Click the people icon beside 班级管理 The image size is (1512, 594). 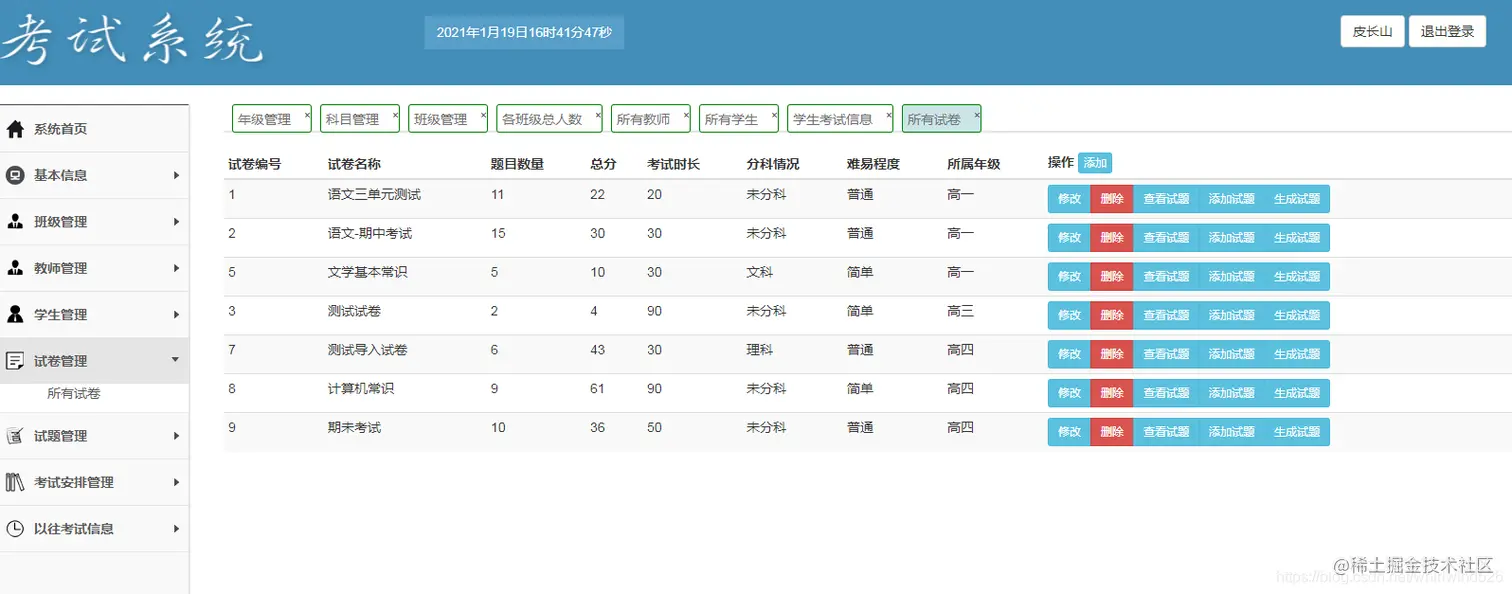tap(15, 222)
